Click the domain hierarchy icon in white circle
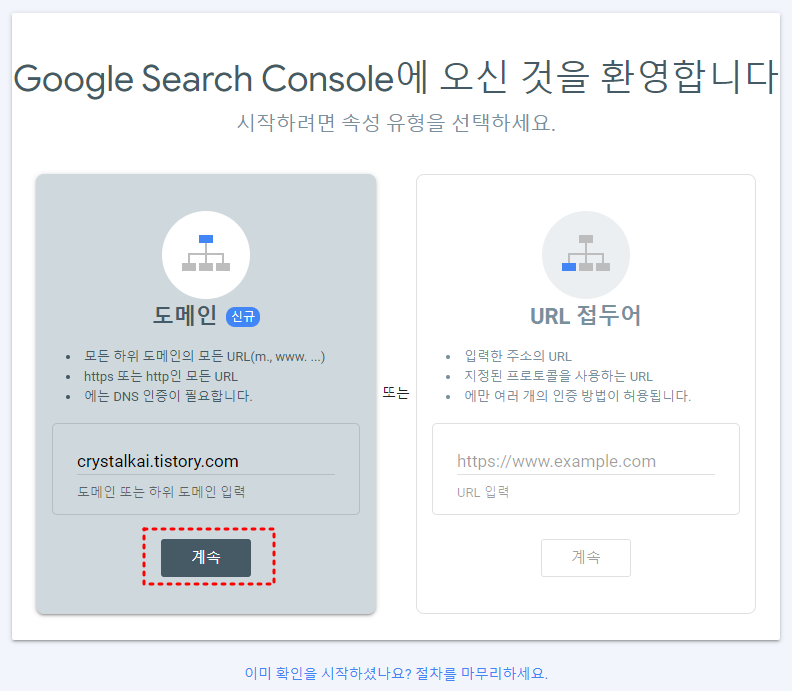Image resolution: width=792 pixels, height=691 pixels. tap(206, 254)
